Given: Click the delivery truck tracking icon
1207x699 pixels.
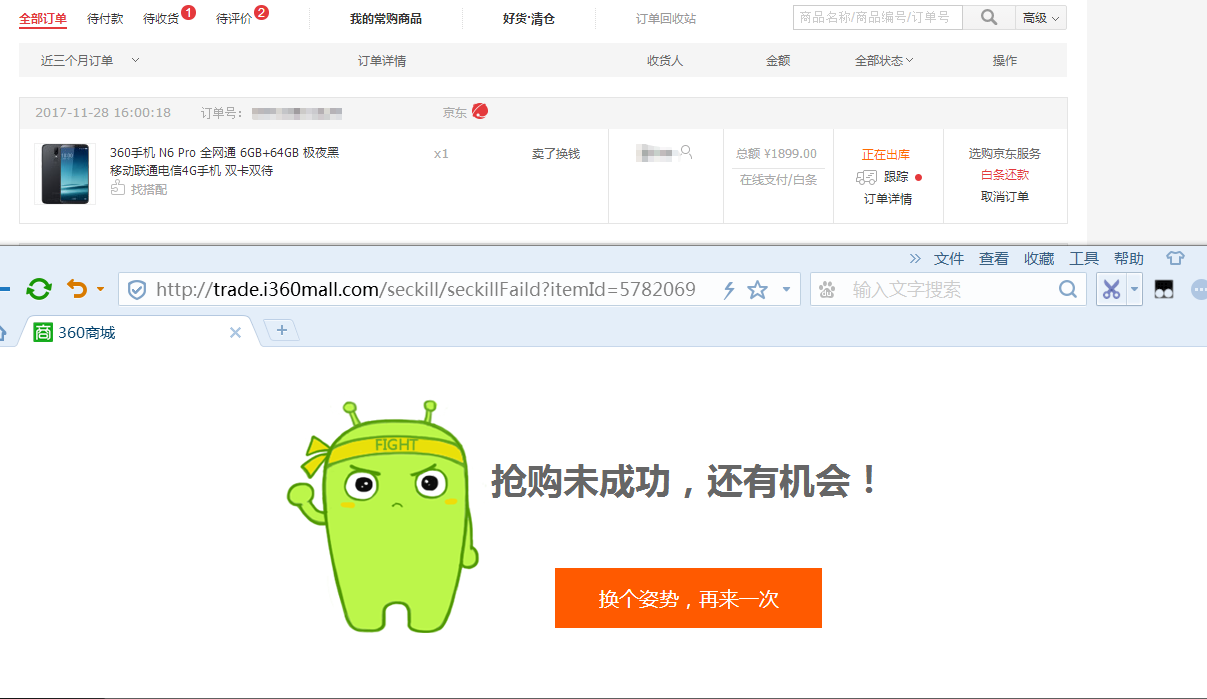Looking at the screenshot, I should click(x=866, y=177).
